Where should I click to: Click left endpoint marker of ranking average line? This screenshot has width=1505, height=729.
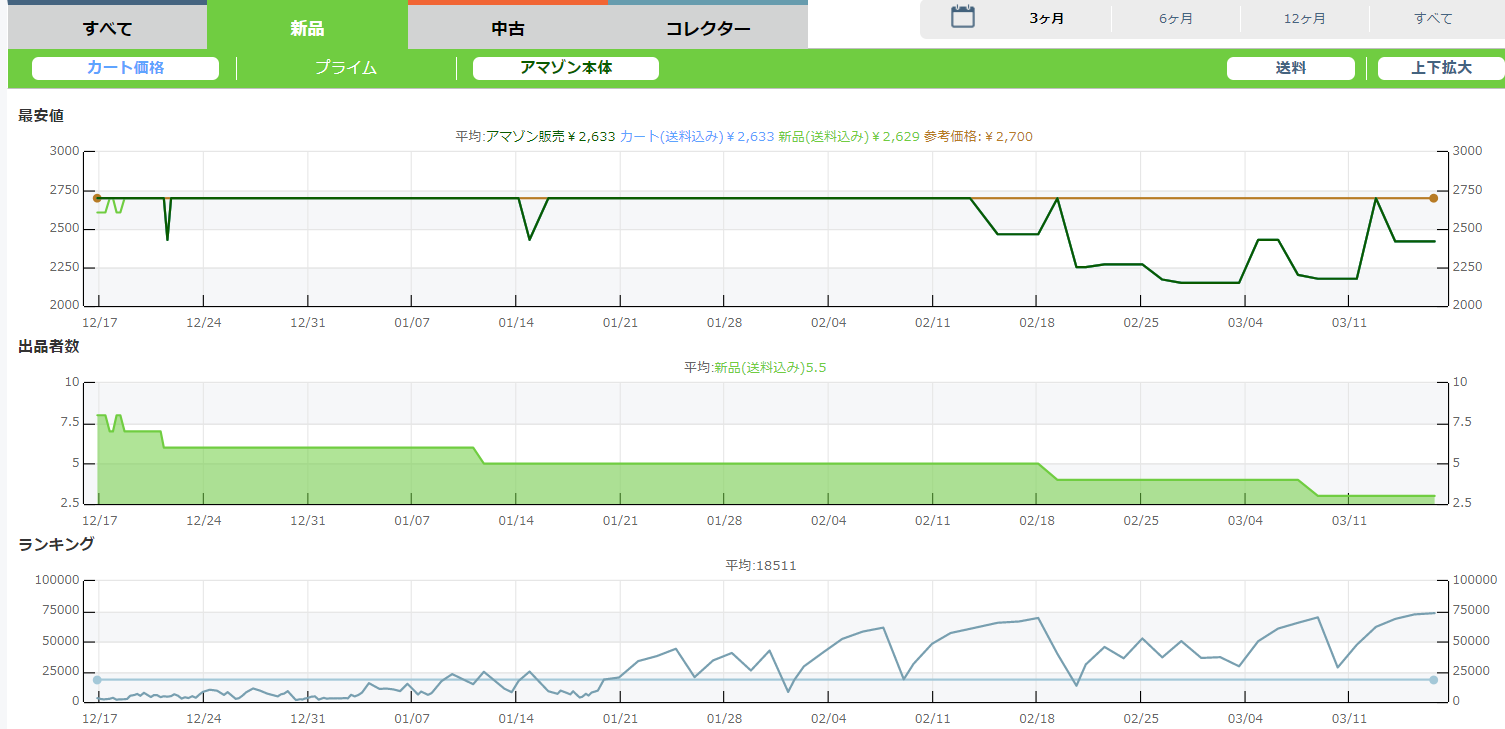click(x=97, y=680)
